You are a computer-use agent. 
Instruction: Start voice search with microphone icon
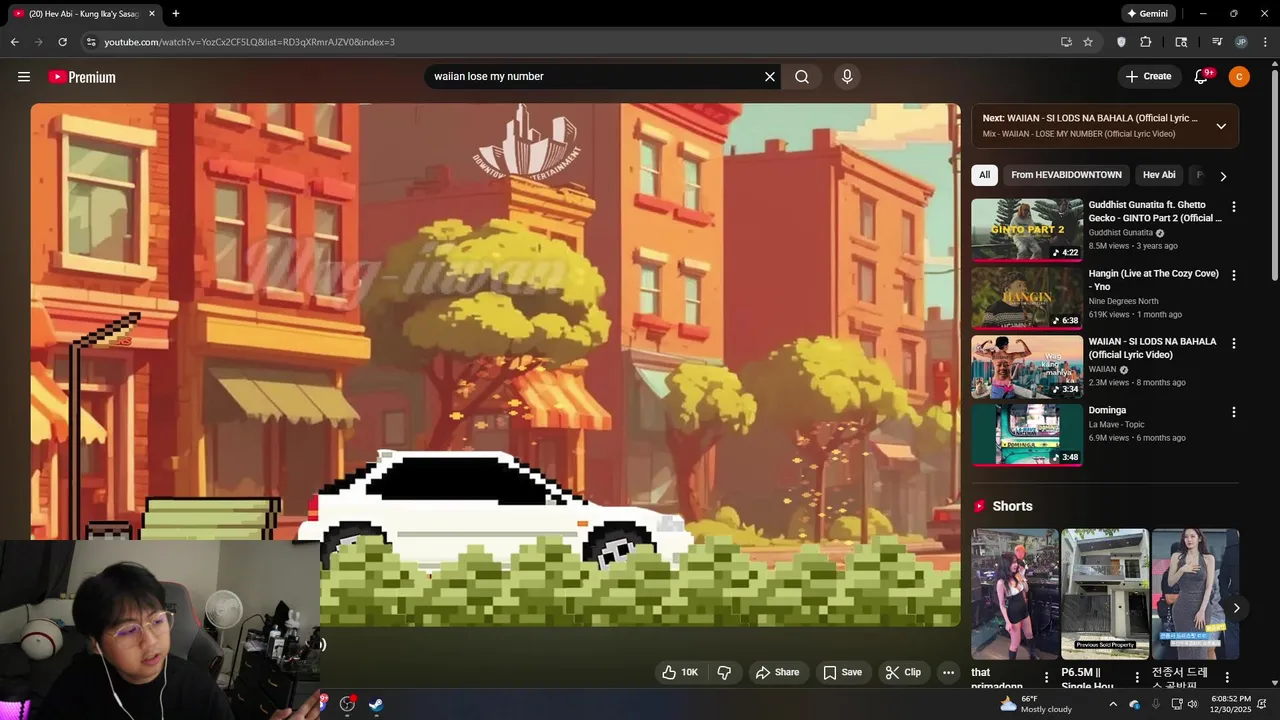(847, 77)
